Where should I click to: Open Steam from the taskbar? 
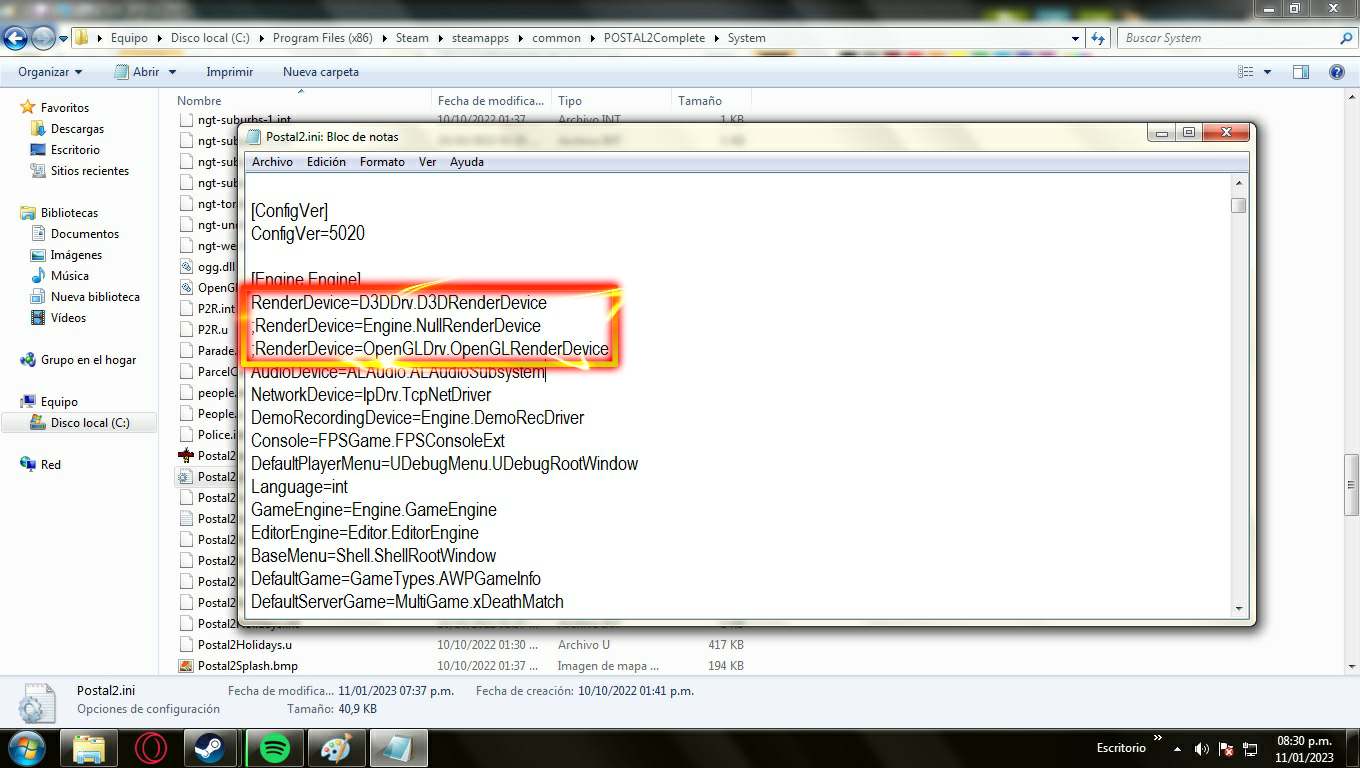pos(211,748)
